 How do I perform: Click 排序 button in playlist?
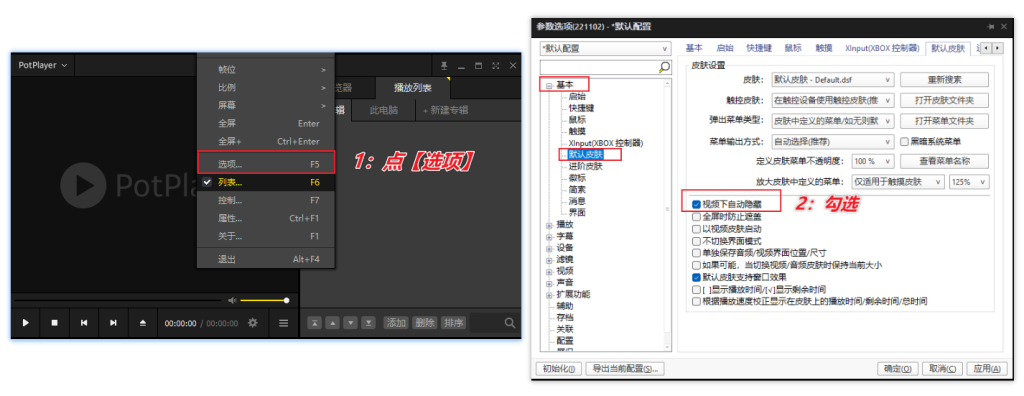453,323
